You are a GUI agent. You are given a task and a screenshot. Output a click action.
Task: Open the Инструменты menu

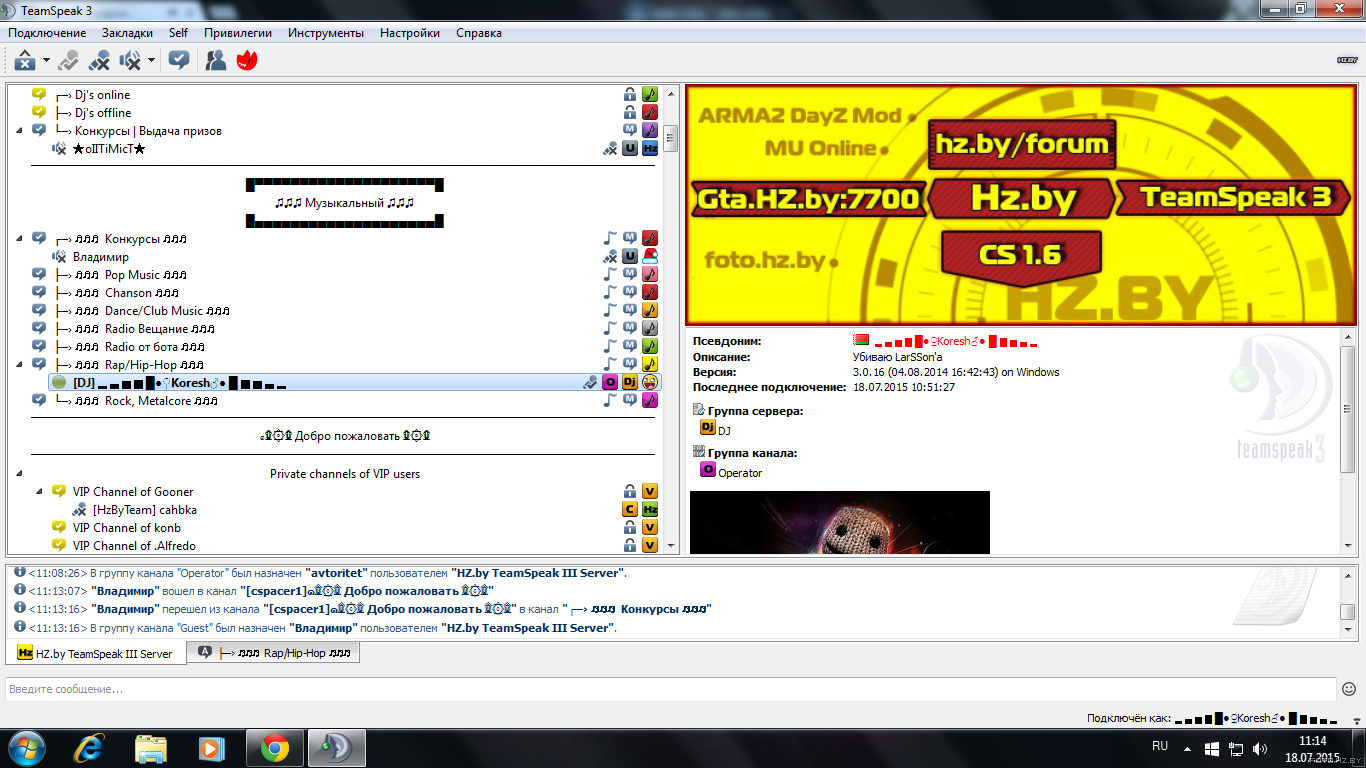[x=326, y=33]
